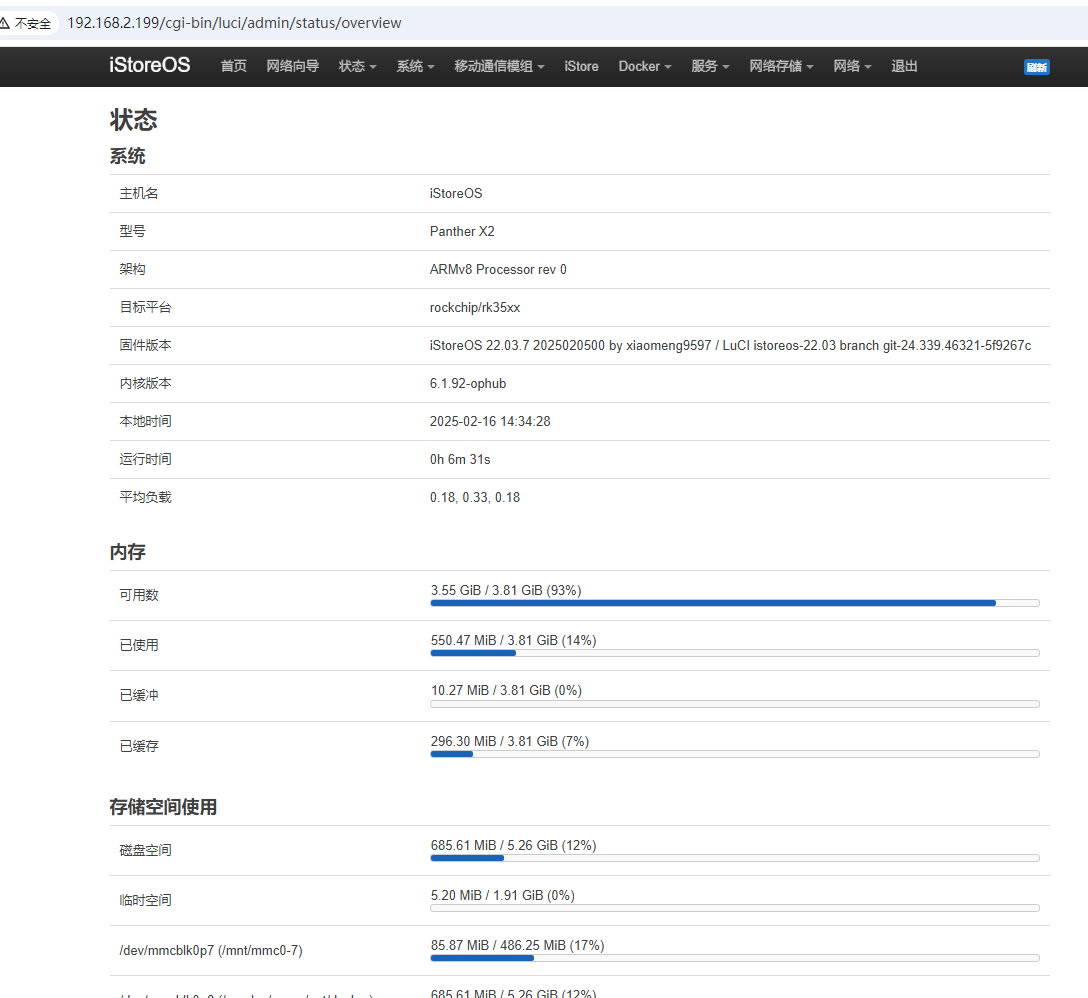Click the 磁盘空间 disk usage bar
Screen dimensions: 1088x998
point(734,858)
